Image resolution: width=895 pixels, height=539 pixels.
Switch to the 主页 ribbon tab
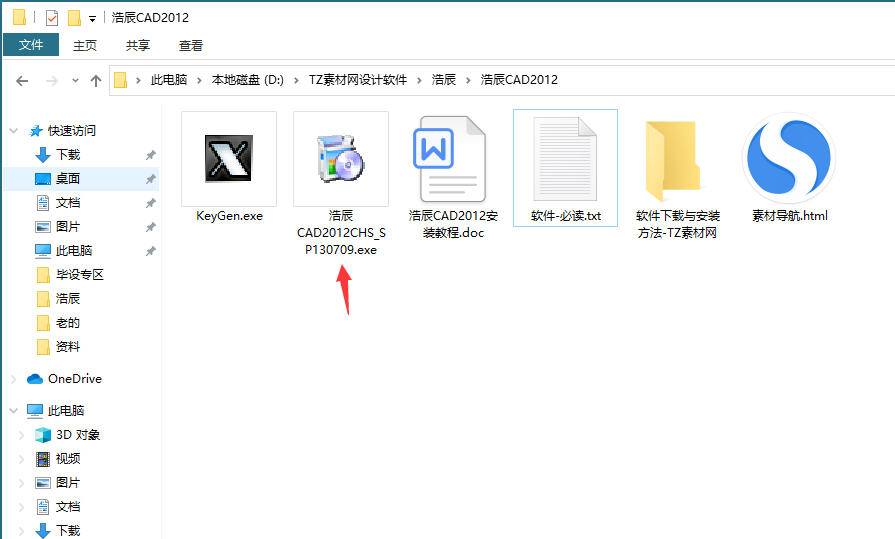point(85,45)
